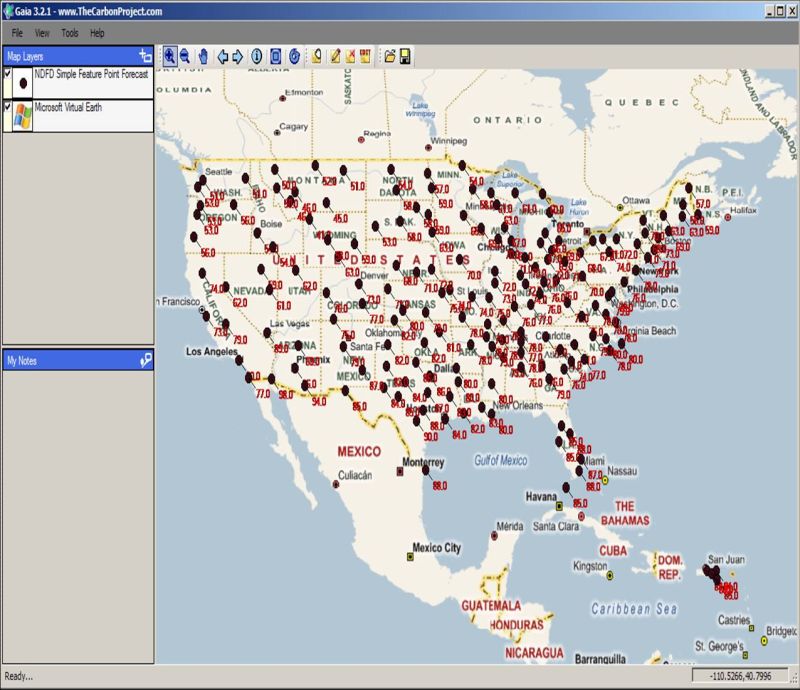Click the Monterrey city label on map
Image resolution: width=800 pixels, height=690 pixels.
(423, 462)
